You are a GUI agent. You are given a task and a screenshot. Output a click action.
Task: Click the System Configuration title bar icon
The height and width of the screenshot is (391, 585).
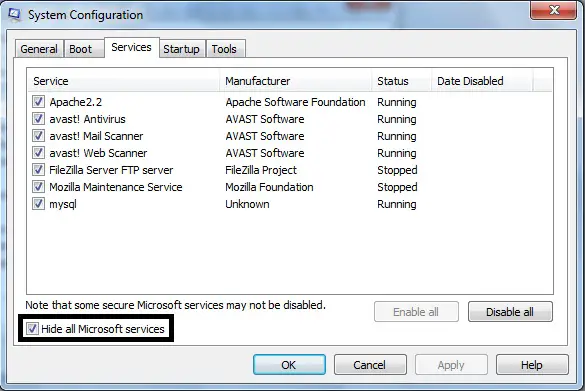(15, 15)
